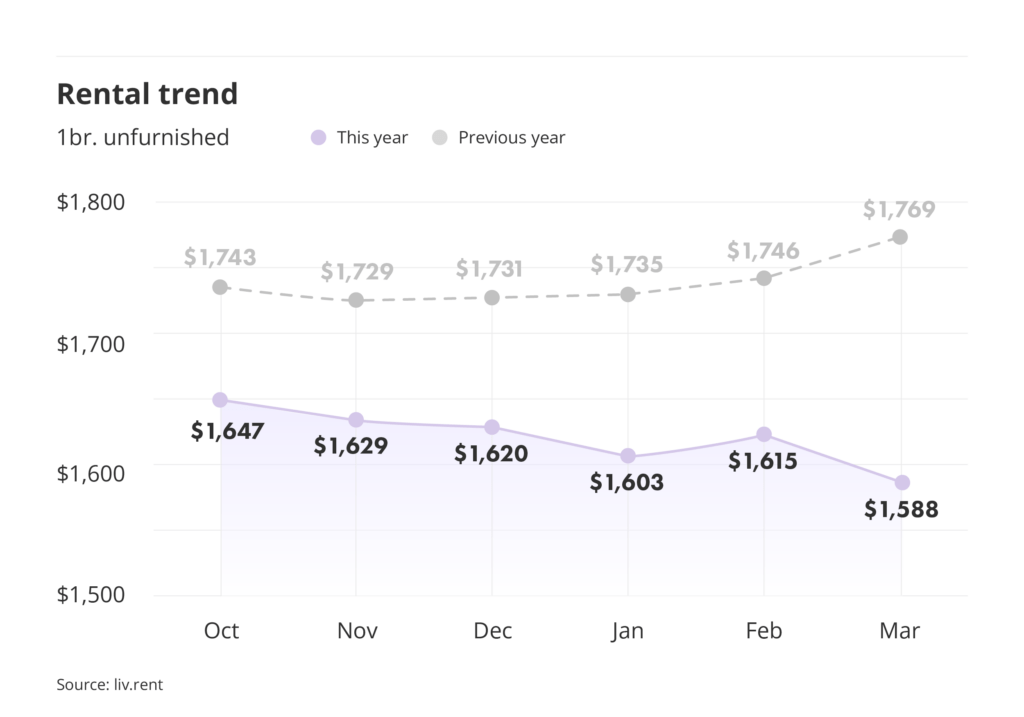Viewport: 1024px width, 717px height.
Task: Click the 'Source: liv.rent' link
Action: (109, 685)
